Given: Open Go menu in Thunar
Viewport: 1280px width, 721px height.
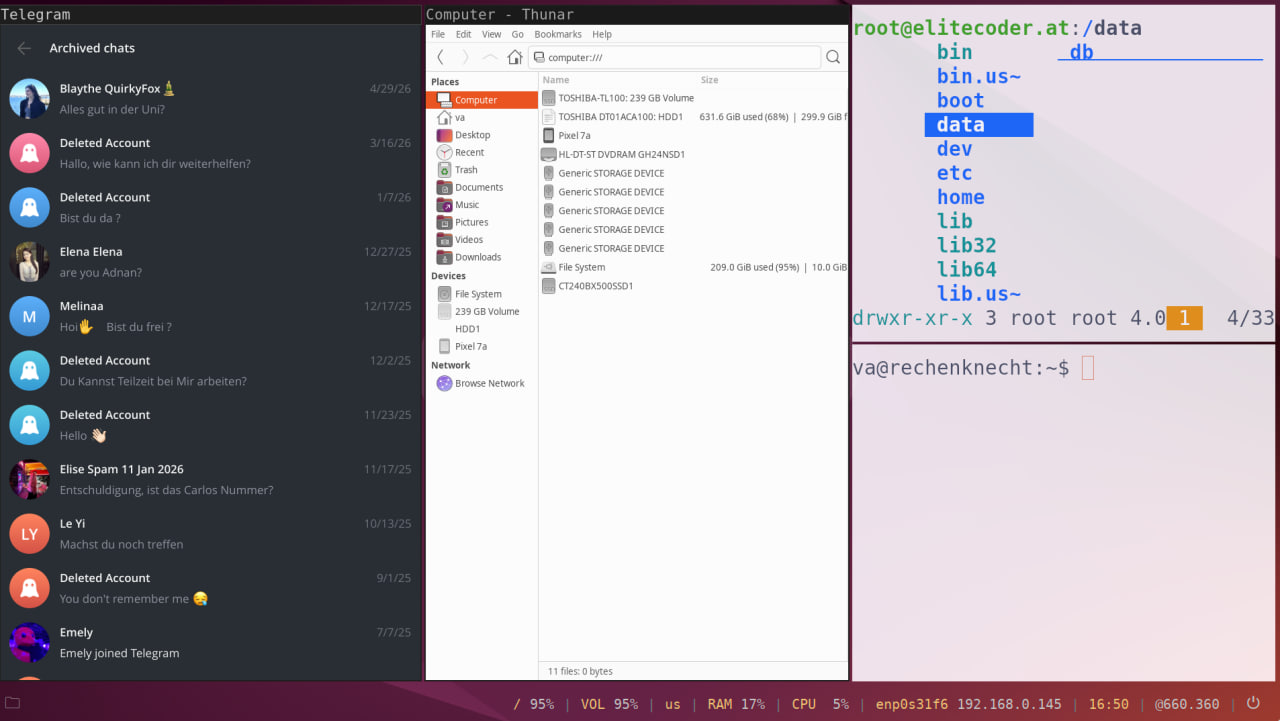Looking at the screenshot, I should 518,34.
